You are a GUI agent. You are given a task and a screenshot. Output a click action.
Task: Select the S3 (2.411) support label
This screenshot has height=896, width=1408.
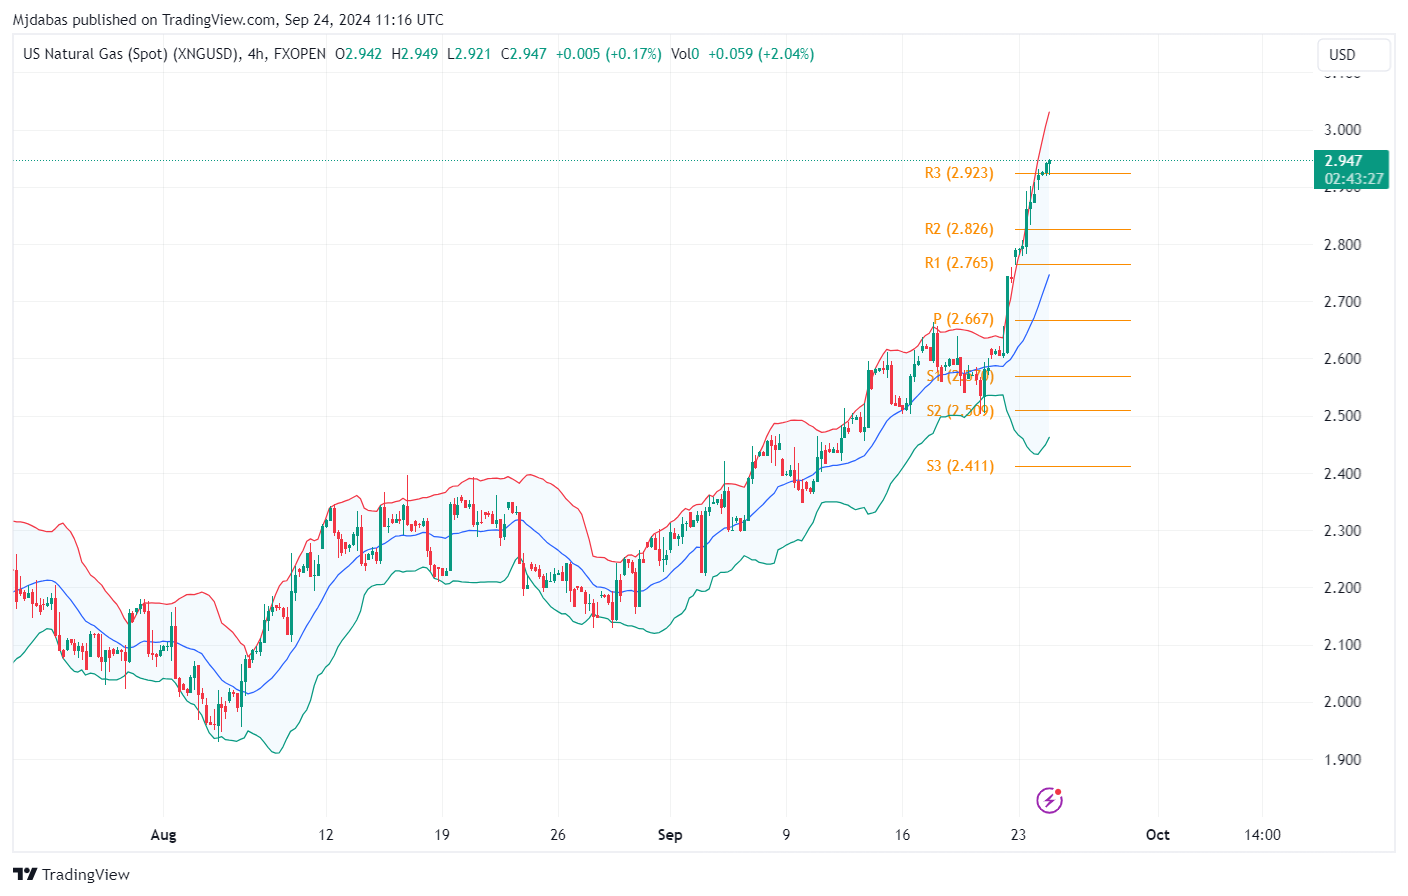point(960,466)
